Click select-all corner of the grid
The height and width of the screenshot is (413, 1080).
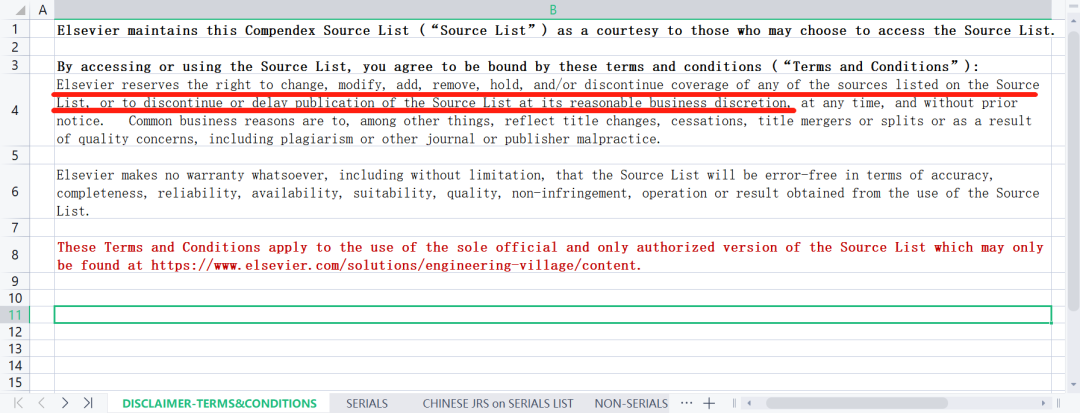15,10
